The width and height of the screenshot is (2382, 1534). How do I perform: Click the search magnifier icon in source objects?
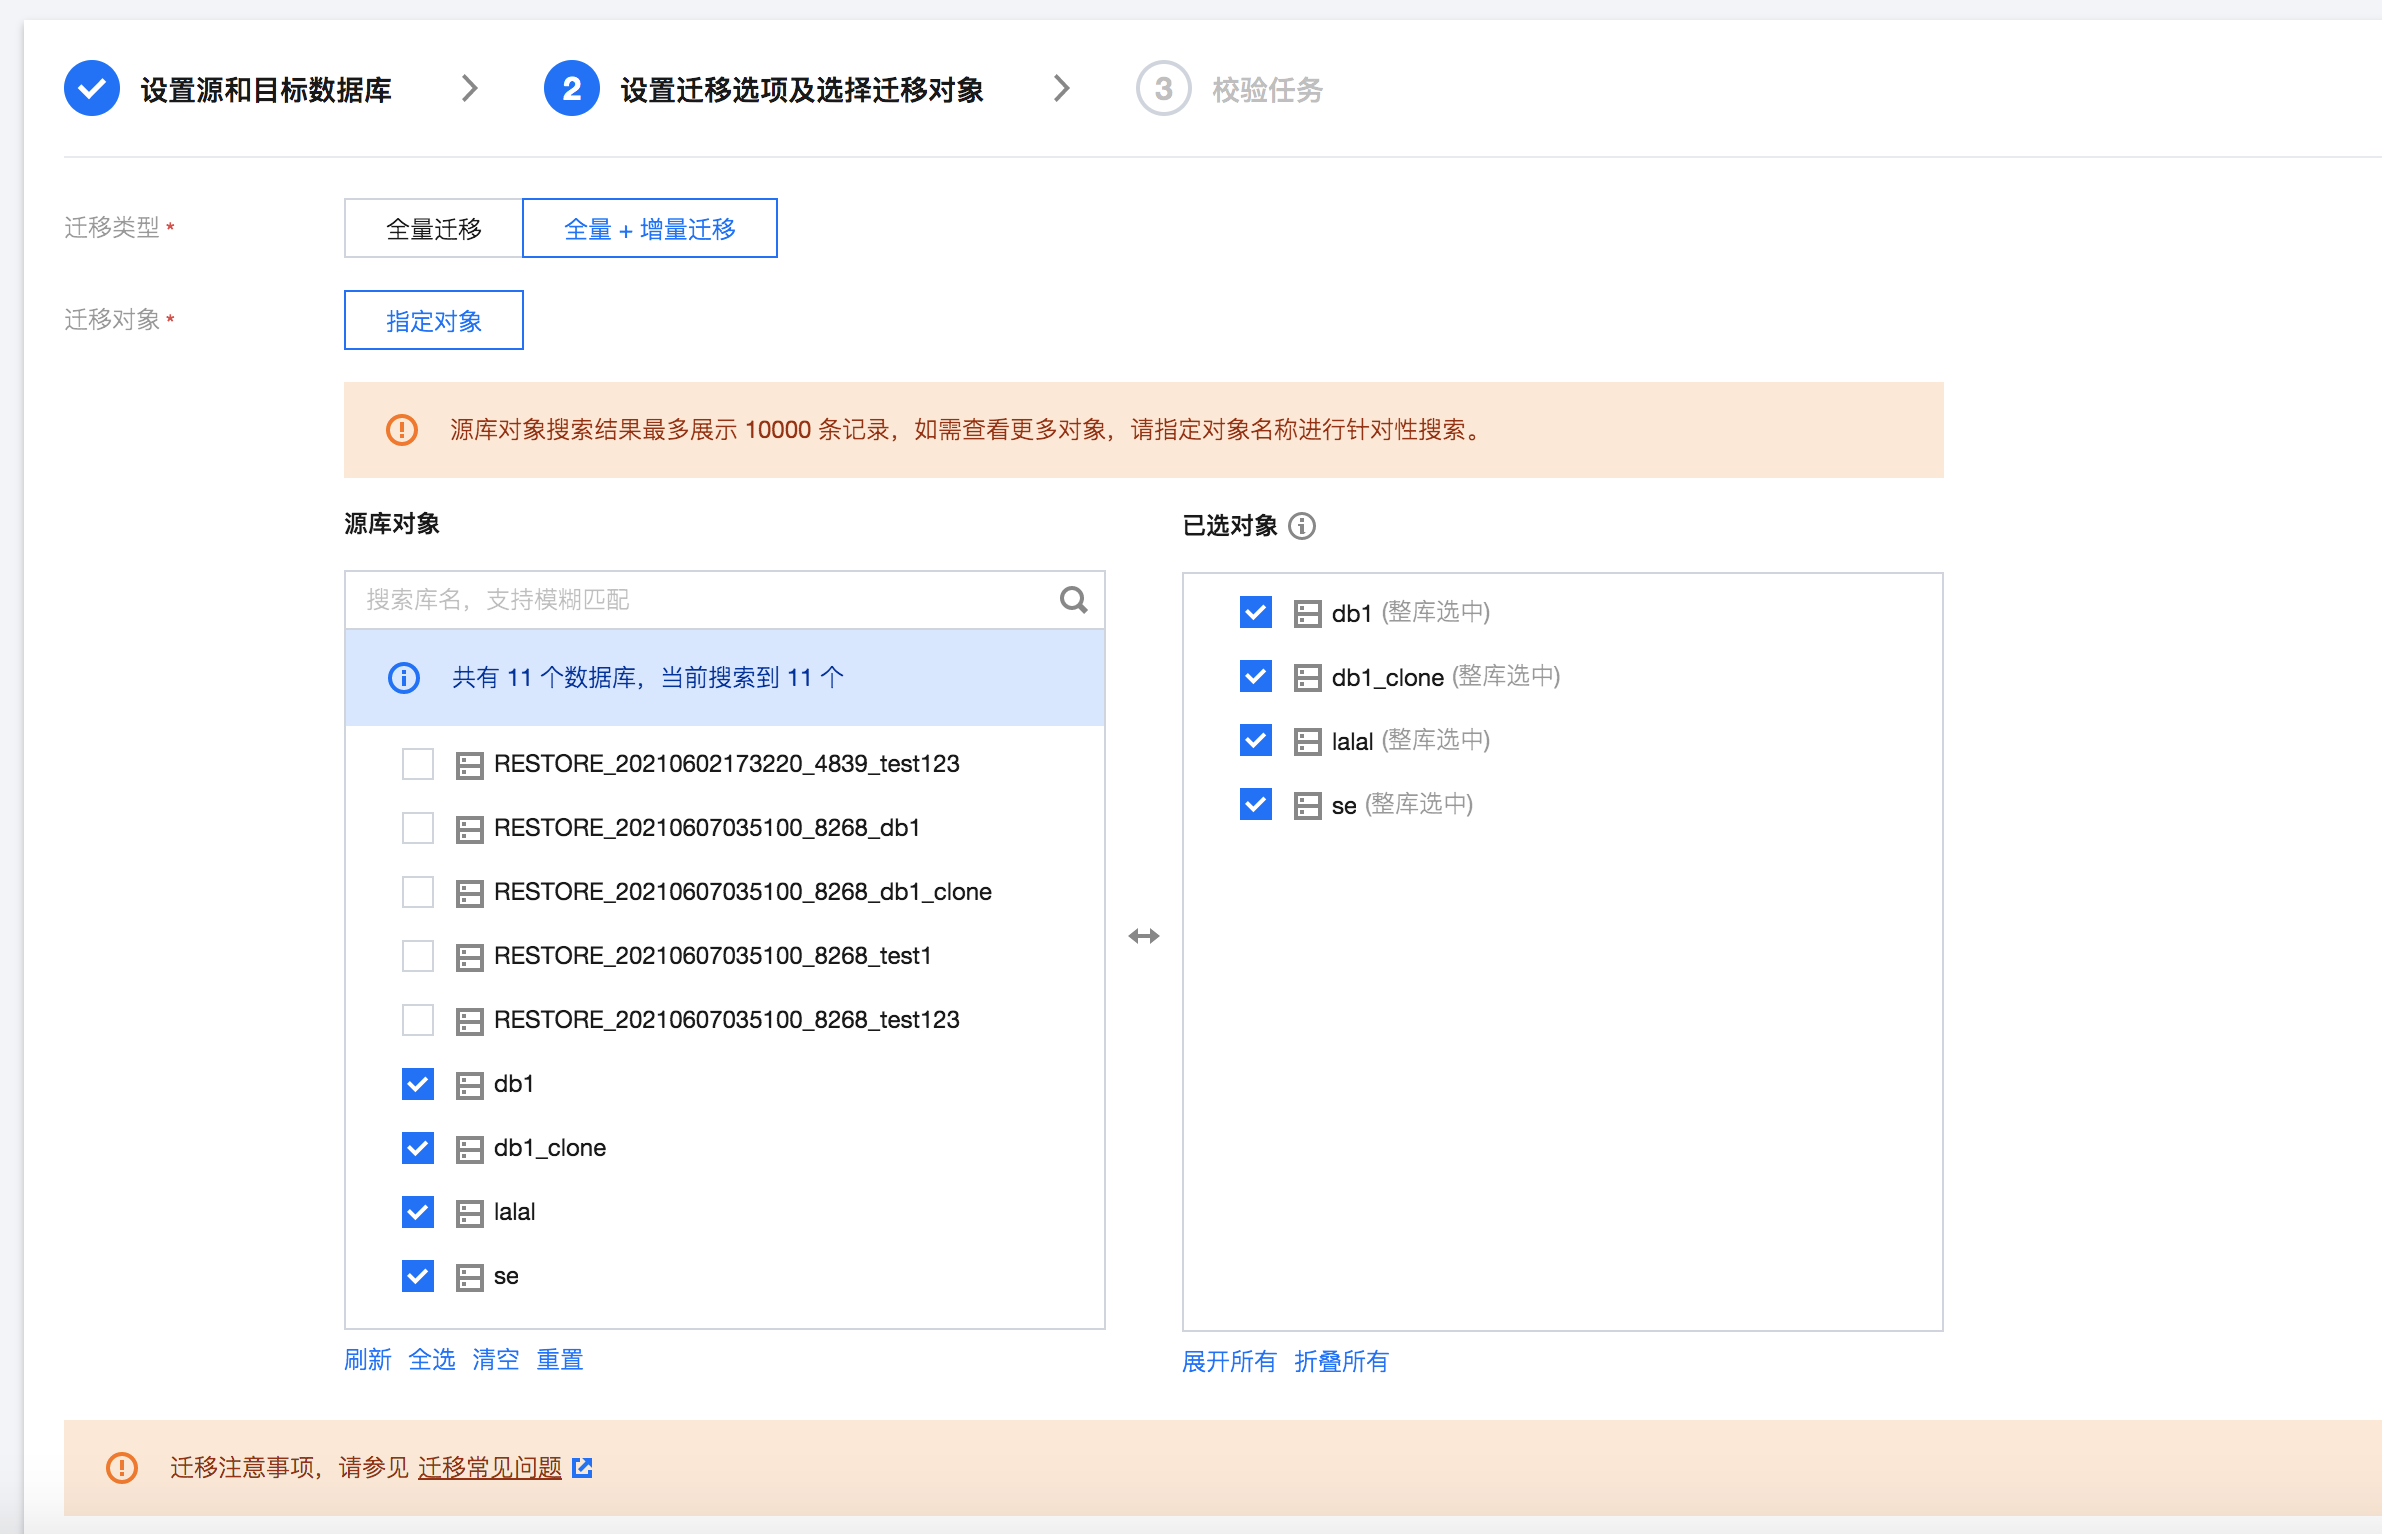click(x=1073, y=600)
